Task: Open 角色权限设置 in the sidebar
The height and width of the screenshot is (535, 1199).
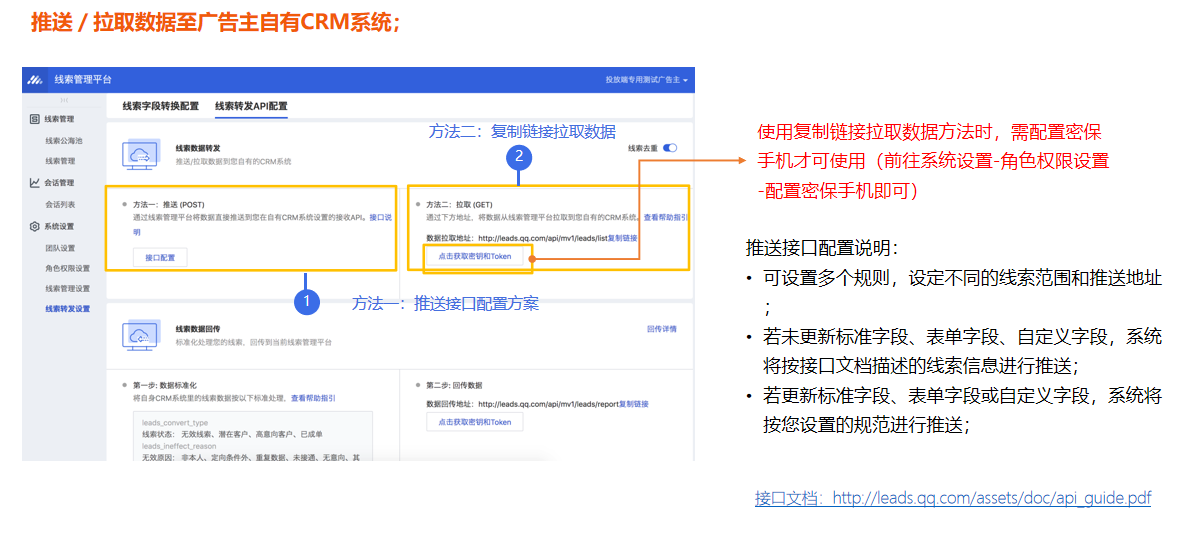Action: point(67,268)
